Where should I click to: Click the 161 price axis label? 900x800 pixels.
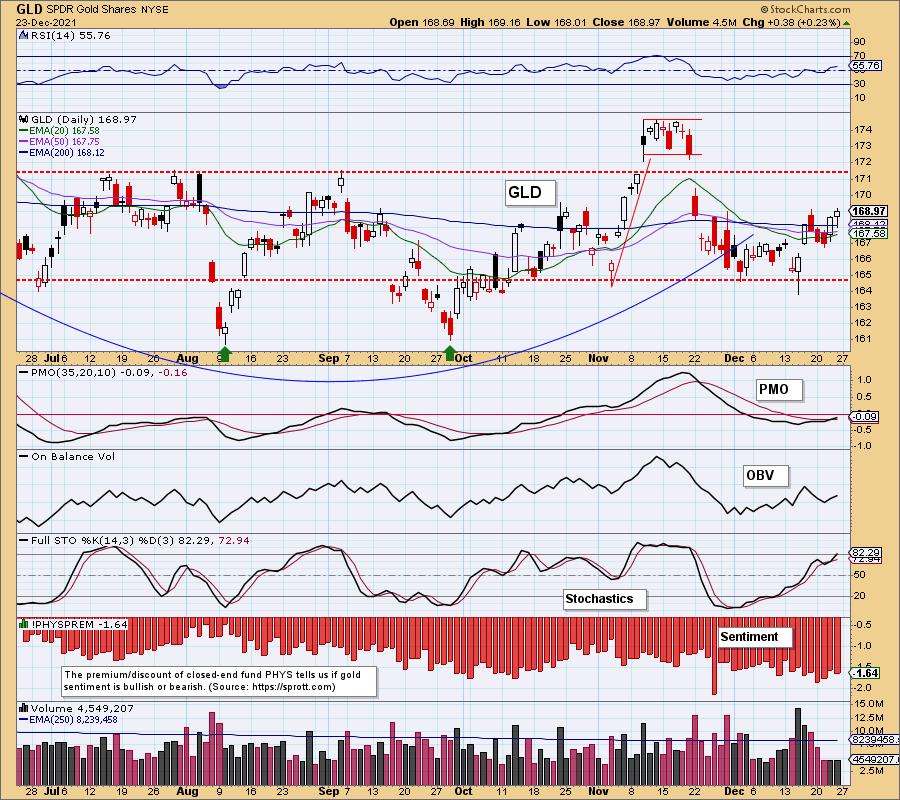tap(863, 339)
